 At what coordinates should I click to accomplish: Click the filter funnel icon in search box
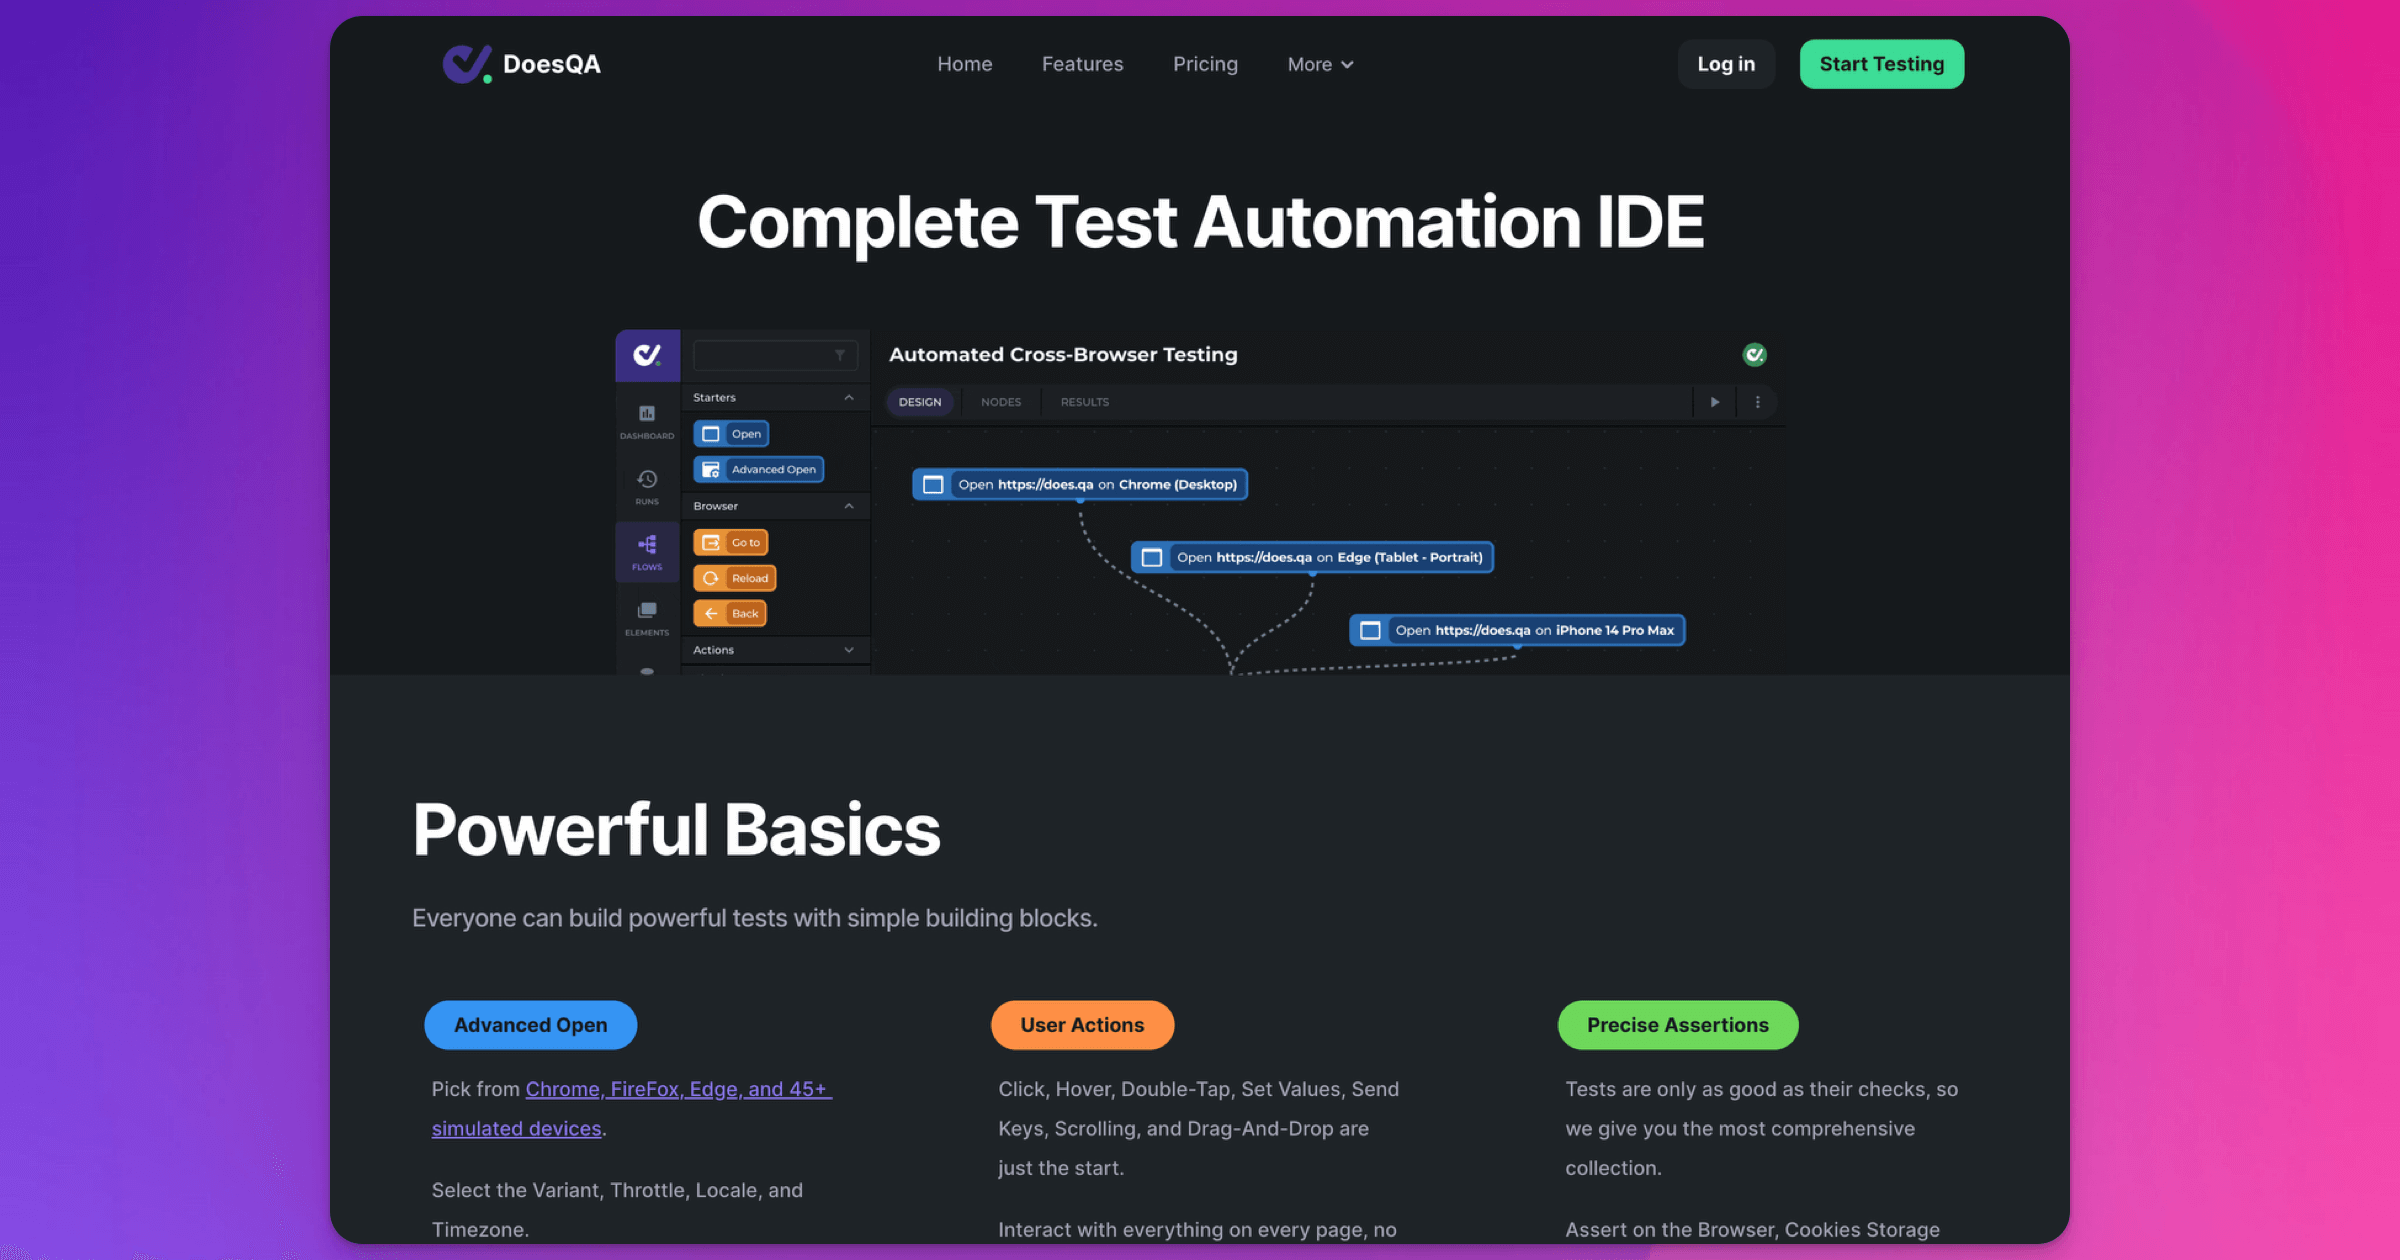click(x=840, y=355)
